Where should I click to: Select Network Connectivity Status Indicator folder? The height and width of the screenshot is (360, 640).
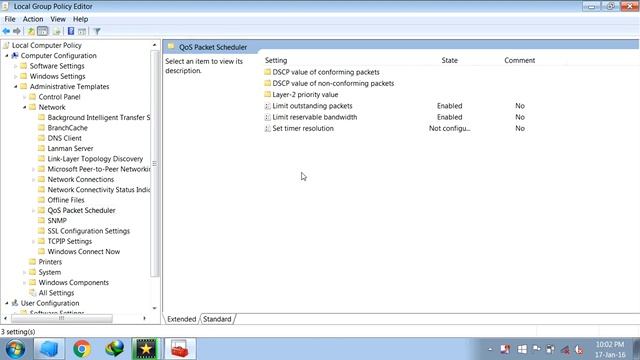[98, 190]
